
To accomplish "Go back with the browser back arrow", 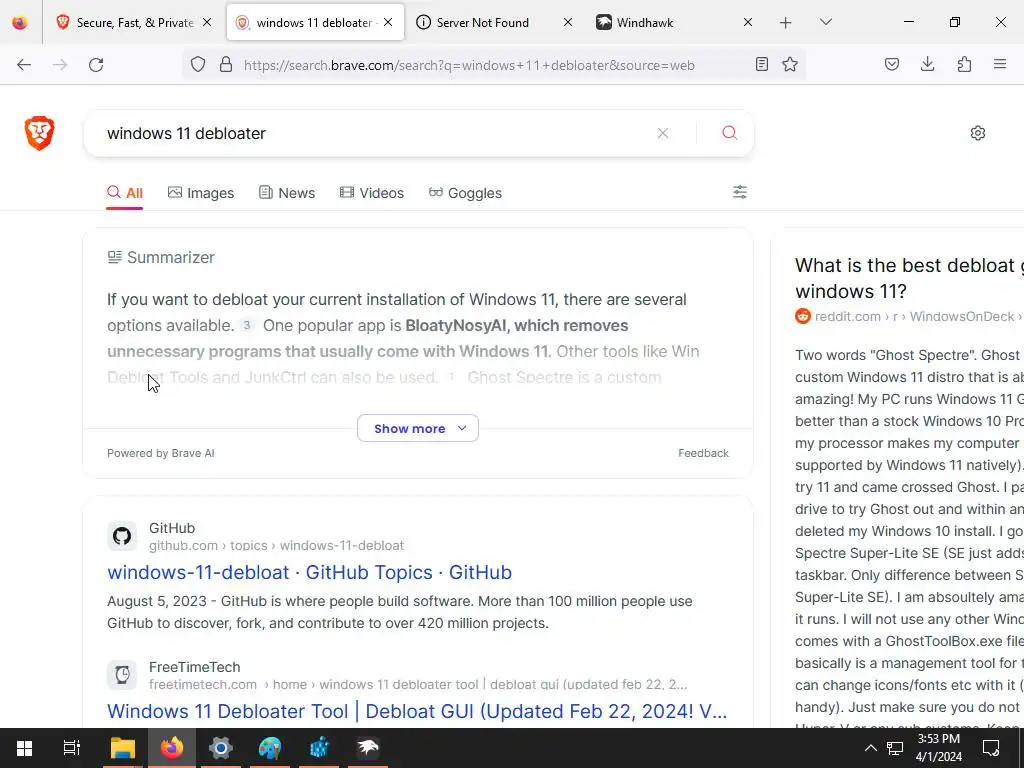I will coord(24,64).
